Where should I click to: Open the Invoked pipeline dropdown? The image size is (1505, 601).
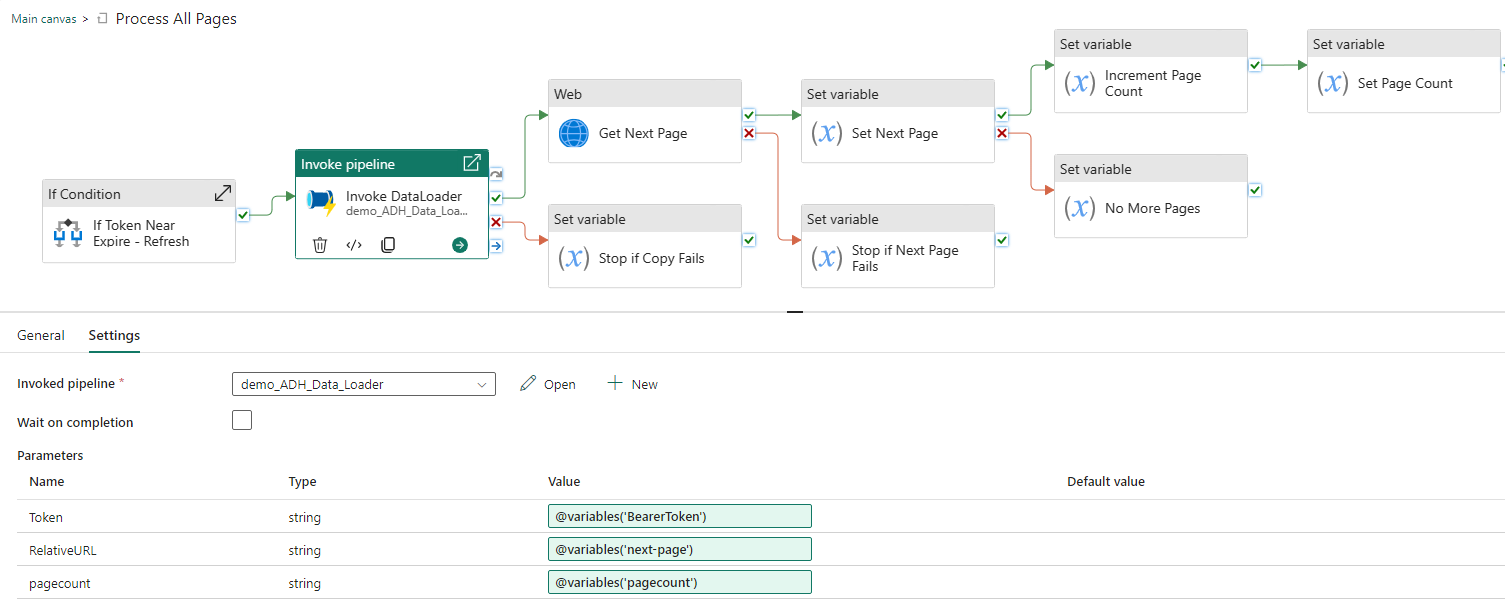coord(364,384)
